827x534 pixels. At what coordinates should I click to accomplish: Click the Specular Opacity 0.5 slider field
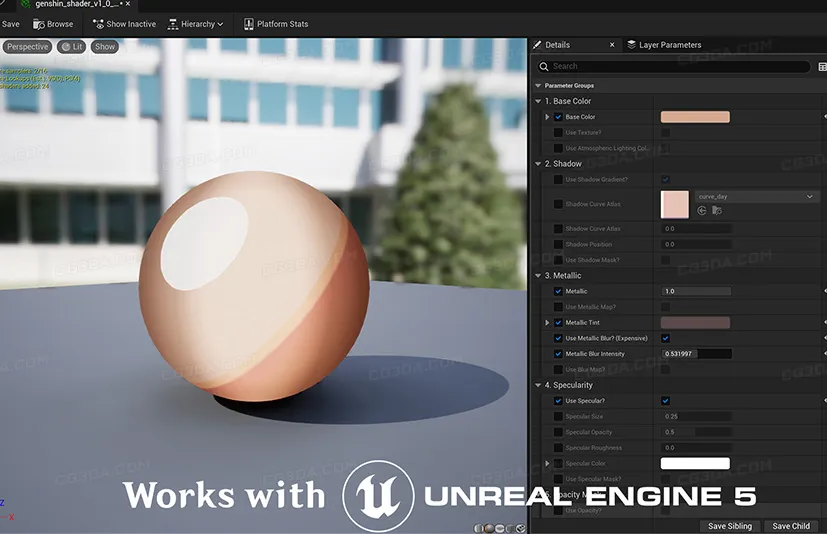click(696, 432)
